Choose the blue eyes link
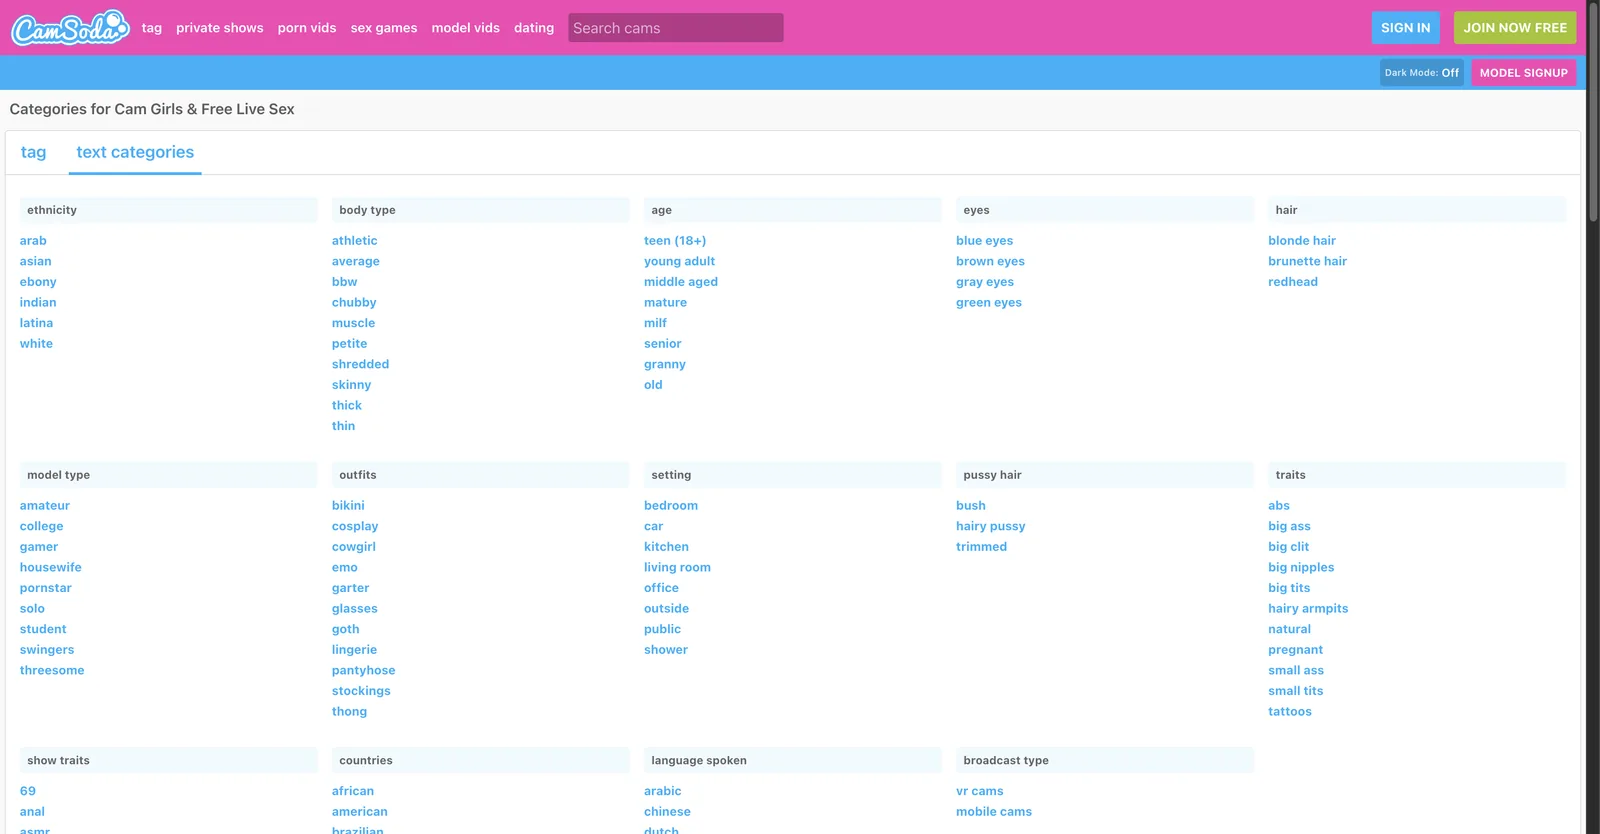 coord(985,241)
